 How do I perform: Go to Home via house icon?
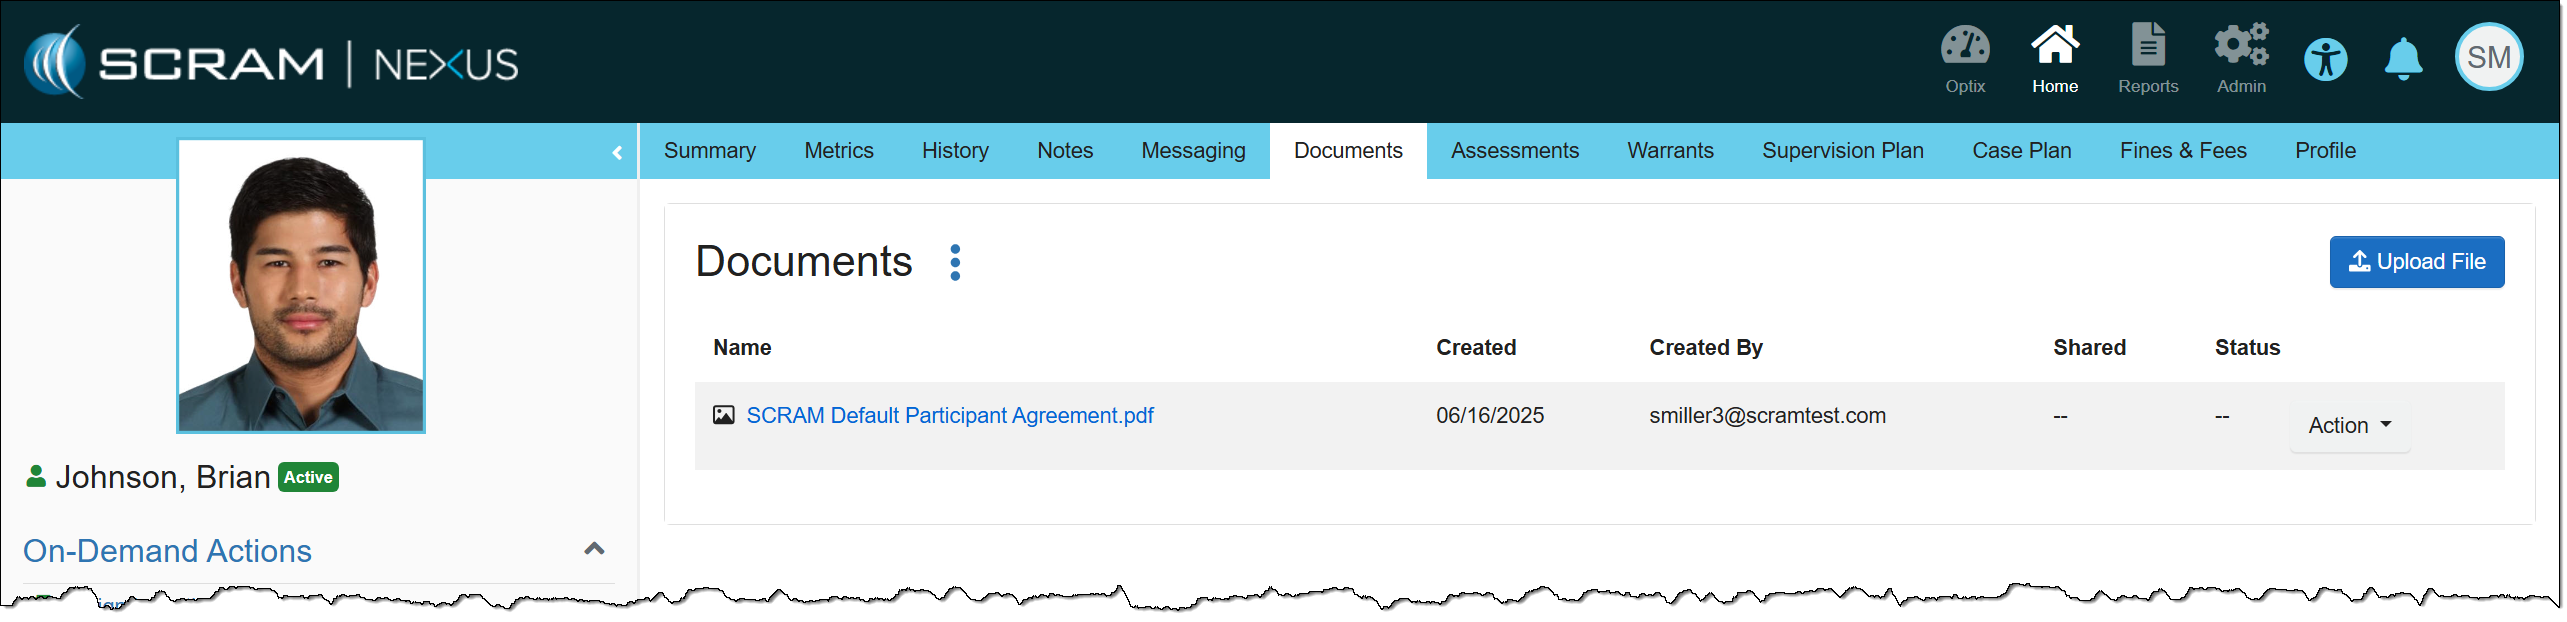click(x=2054, y=59)
